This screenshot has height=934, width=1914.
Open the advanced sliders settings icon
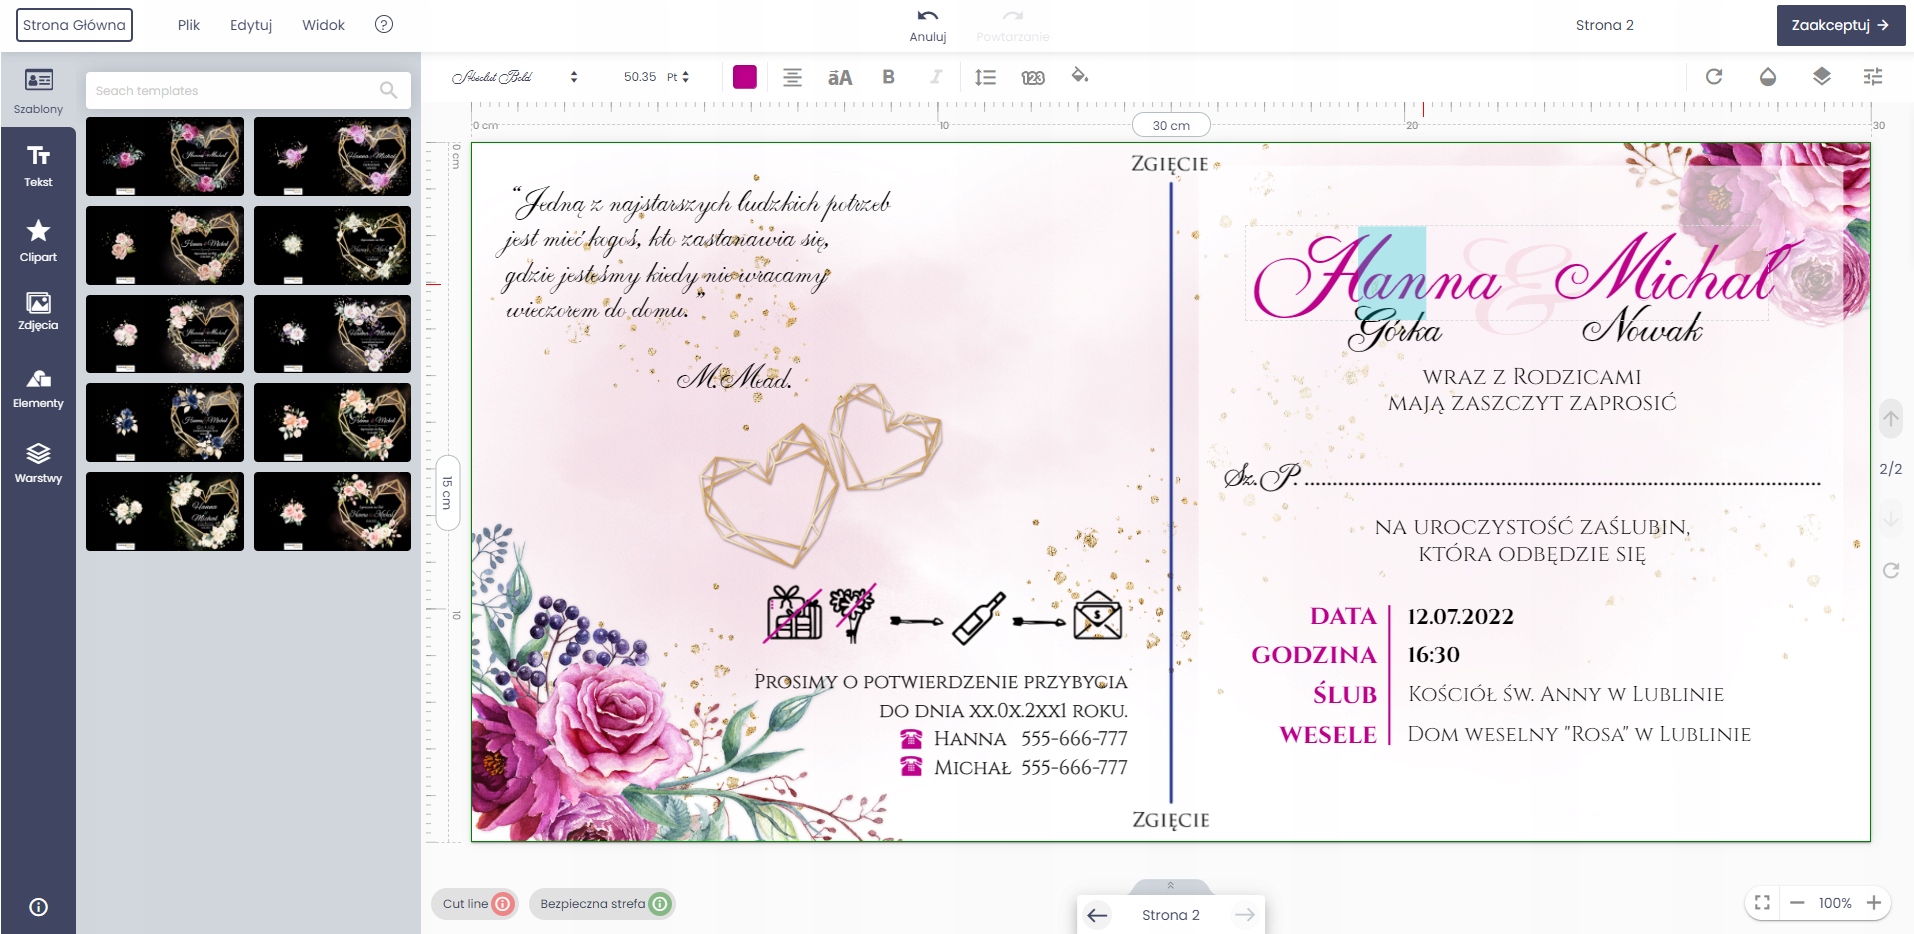click(x=1873, y=77)
